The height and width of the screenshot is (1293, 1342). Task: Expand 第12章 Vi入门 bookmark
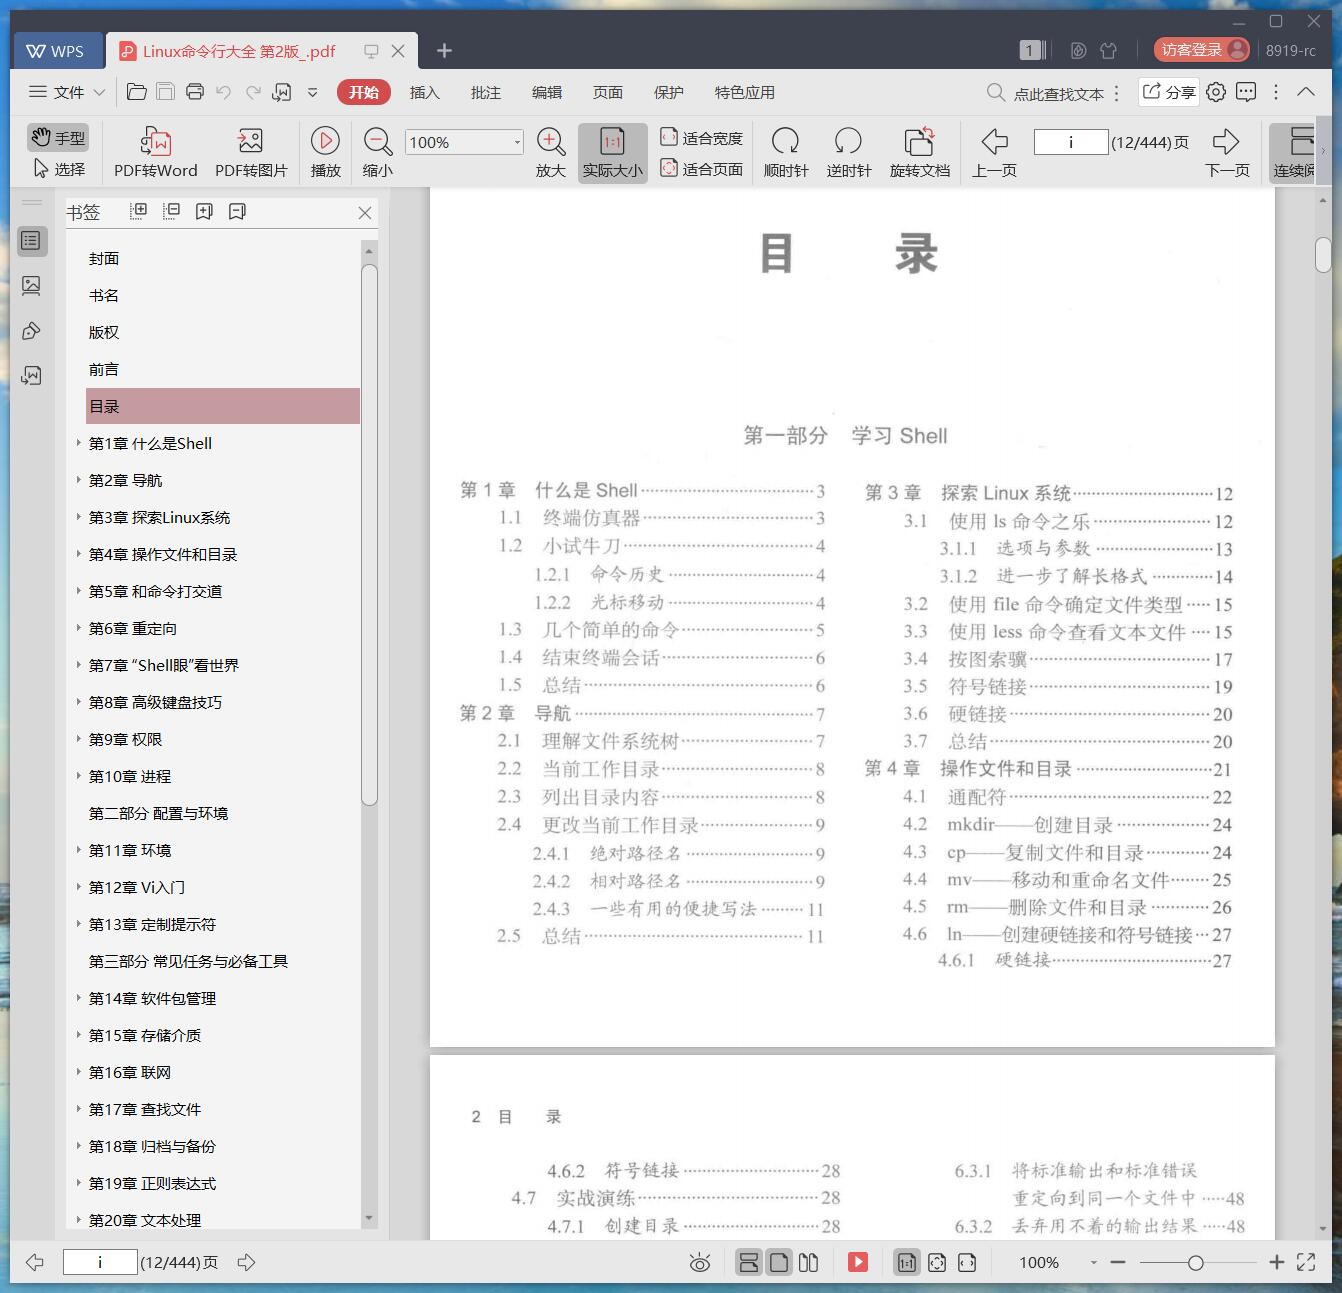78,887
